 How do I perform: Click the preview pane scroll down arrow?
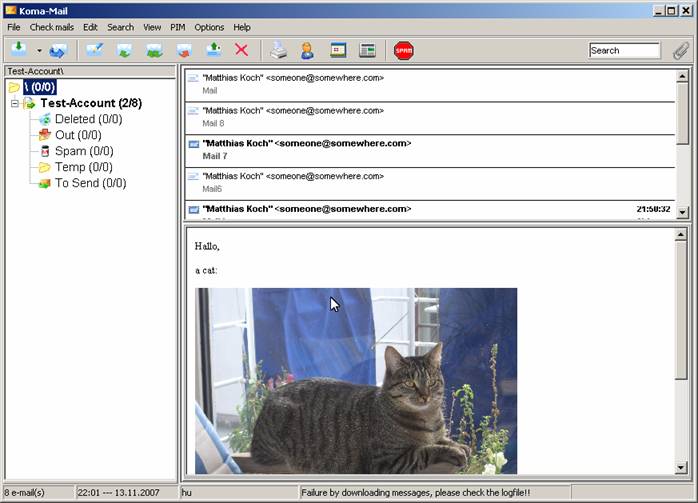[x=681, y=467]
